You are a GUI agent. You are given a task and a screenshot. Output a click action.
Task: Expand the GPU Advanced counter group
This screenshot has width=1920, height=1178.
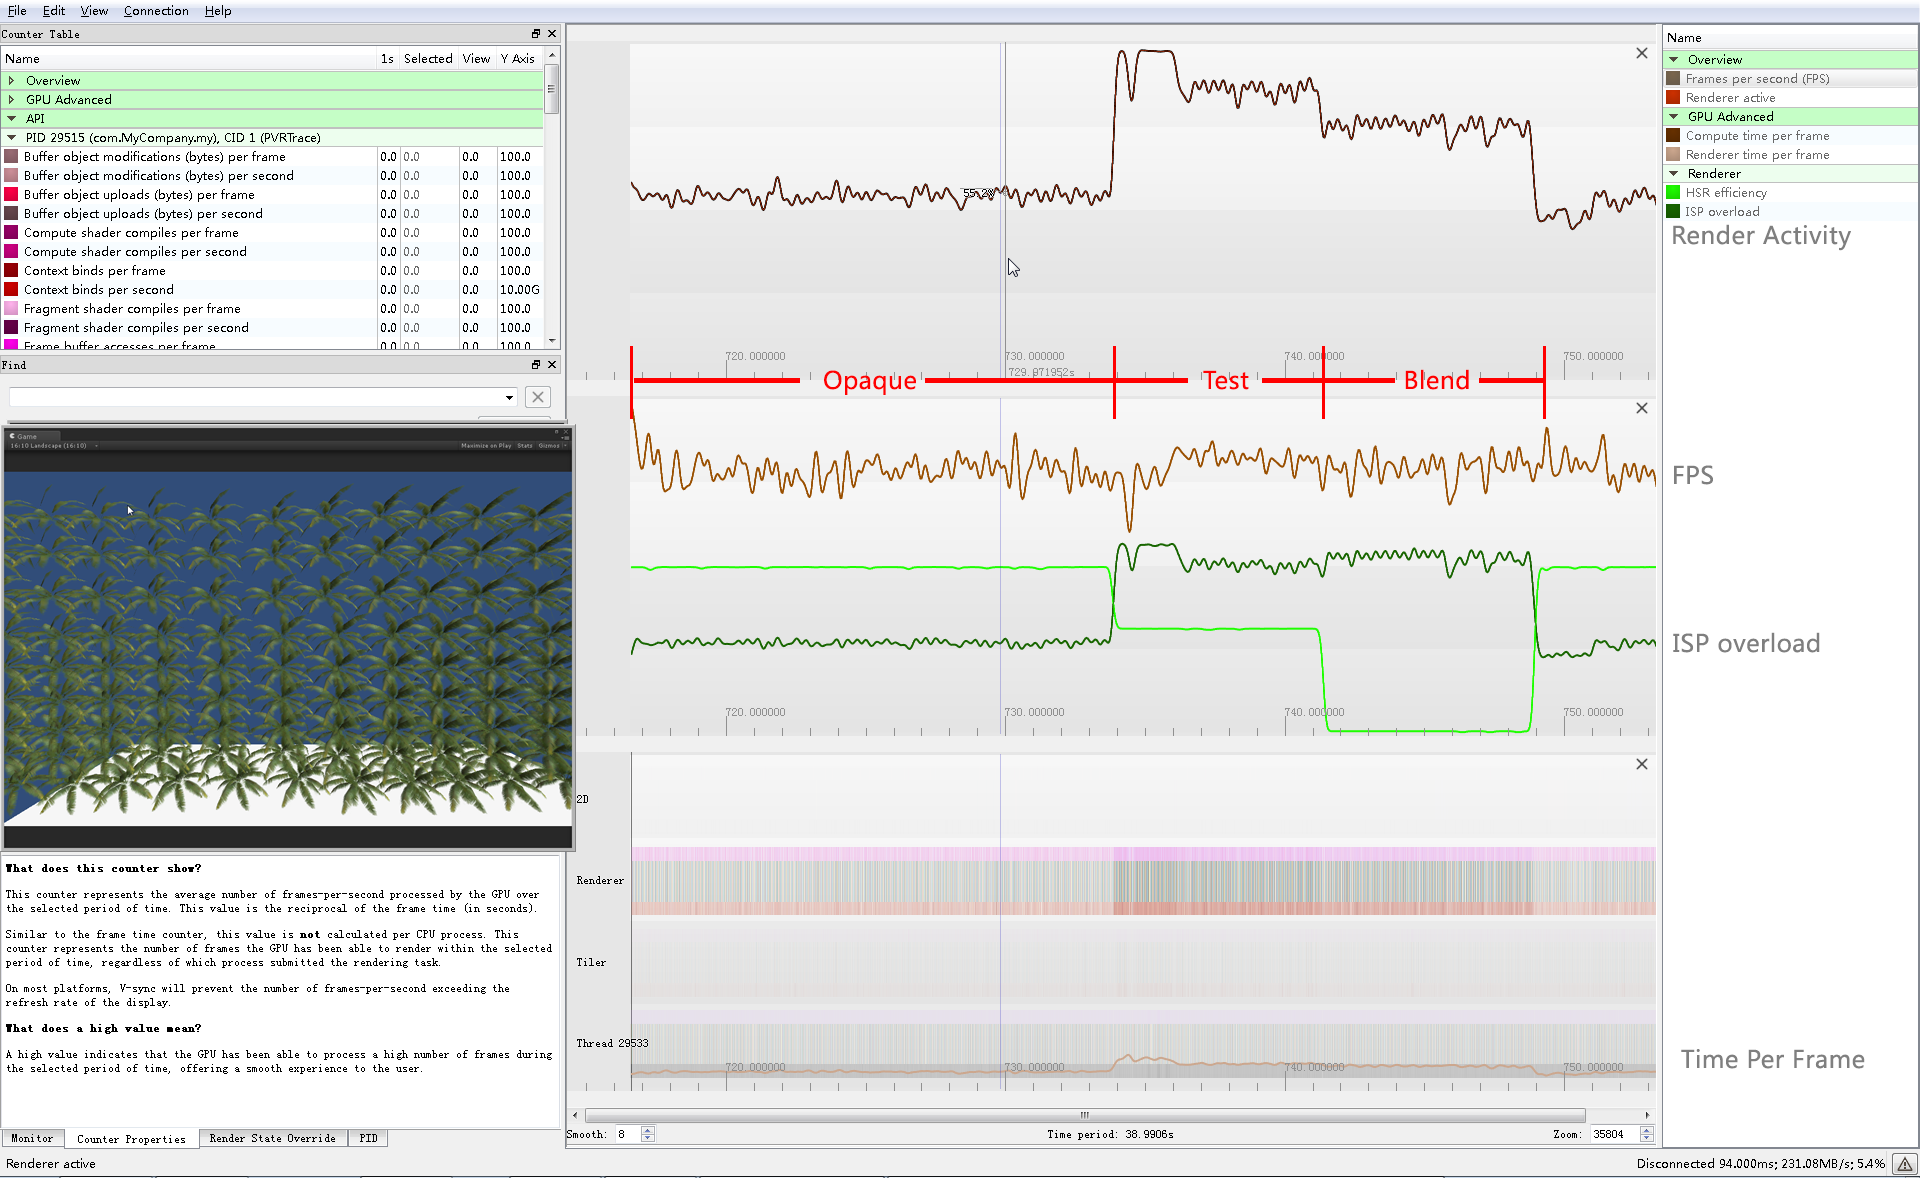(11, 100)
